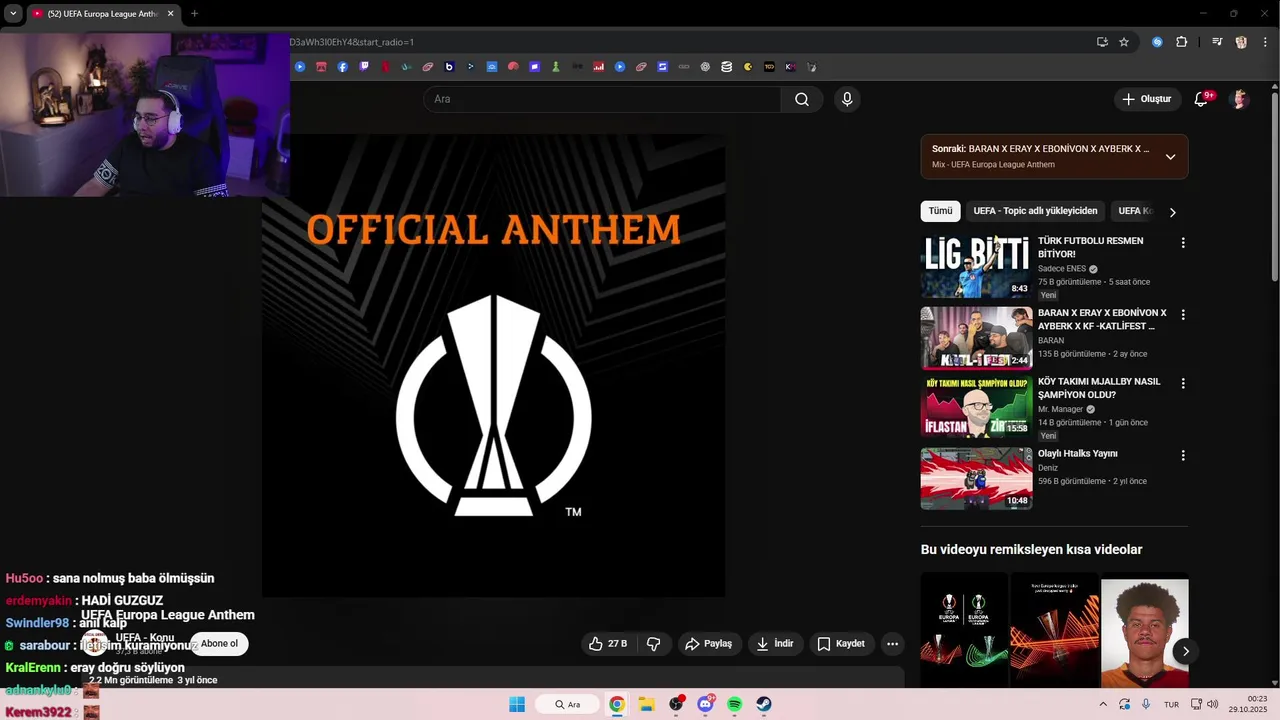Image resolution: width=1280 pixels, height=720 pixels.
Task: Save the video with the Kaydet button
Action: [841, 644]
